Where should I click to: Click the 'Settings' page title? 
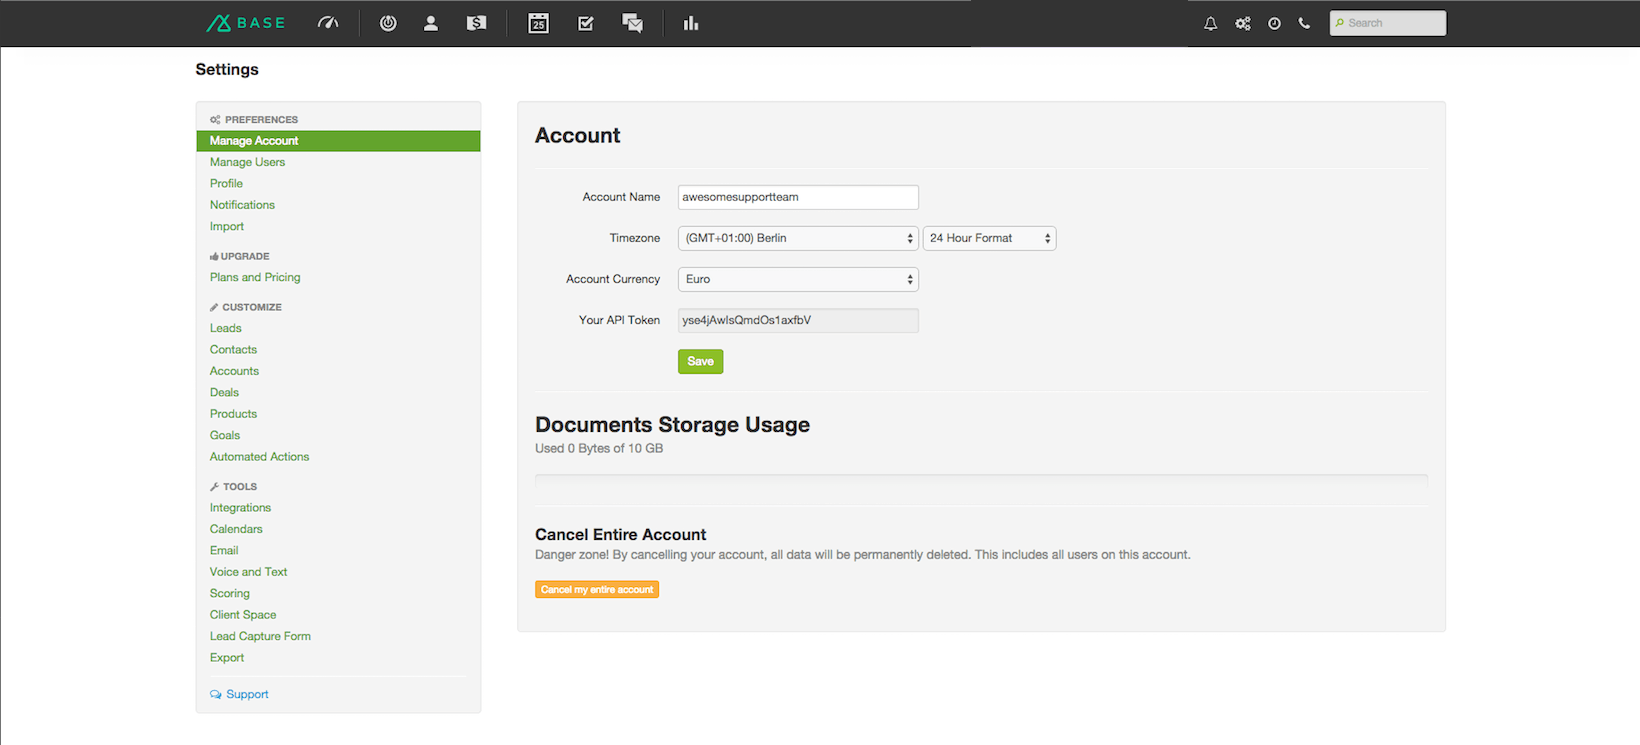point(227,69)
